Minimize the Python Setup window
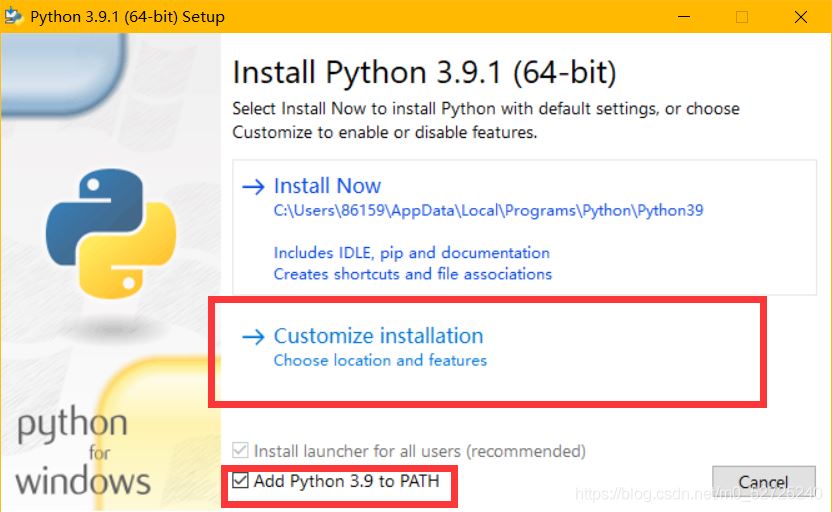The image size is (832, 512). pyautogui.click(x=684, y=16)
